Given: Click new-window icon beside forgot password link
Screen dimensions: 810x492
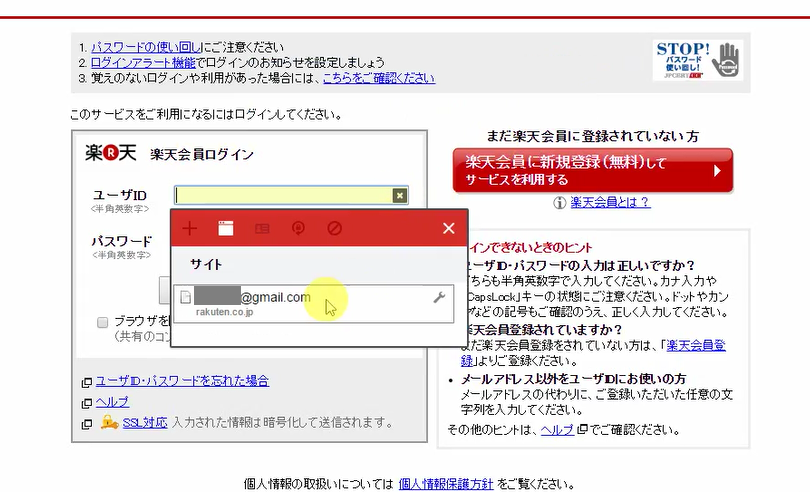Looking at the screenshot, I should click(x=87, y=382).
